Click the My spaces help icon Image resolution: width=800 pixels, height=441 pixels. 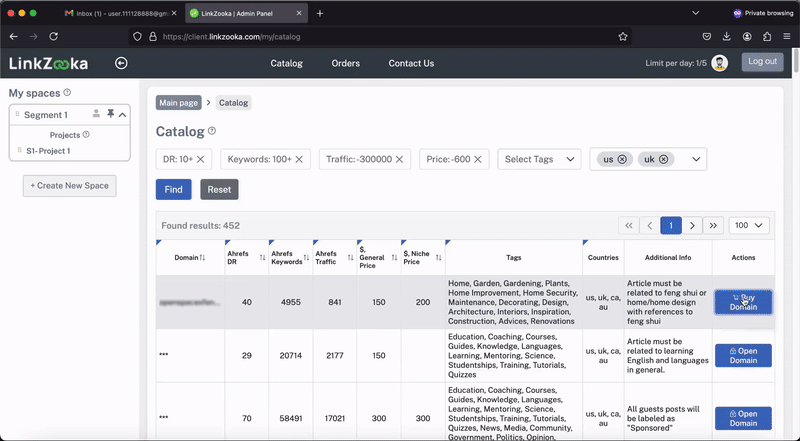coord(67,92)
